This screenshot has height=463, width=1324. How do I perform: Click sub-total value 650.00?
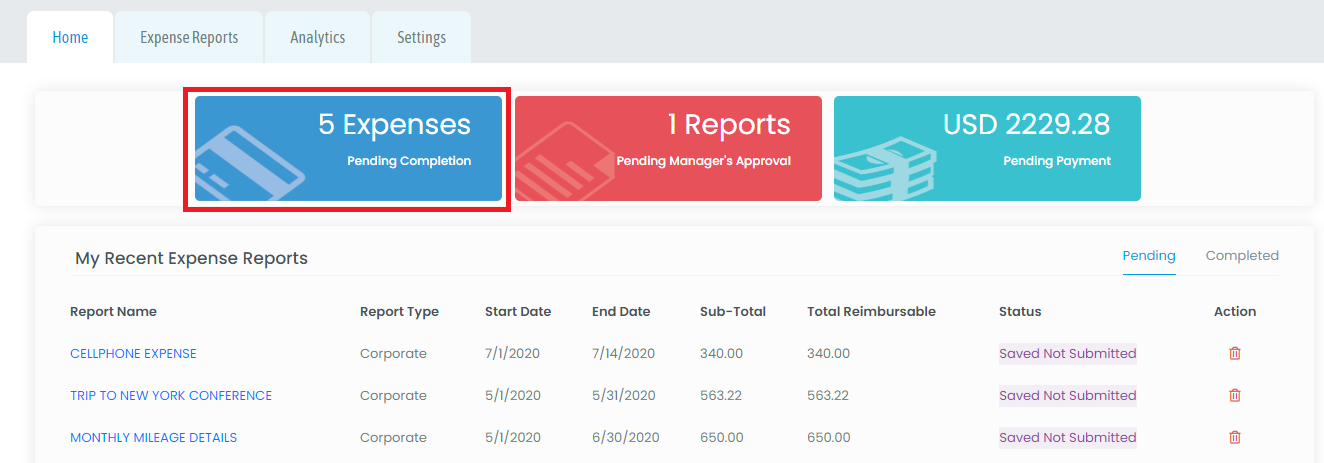pos(722,437)
